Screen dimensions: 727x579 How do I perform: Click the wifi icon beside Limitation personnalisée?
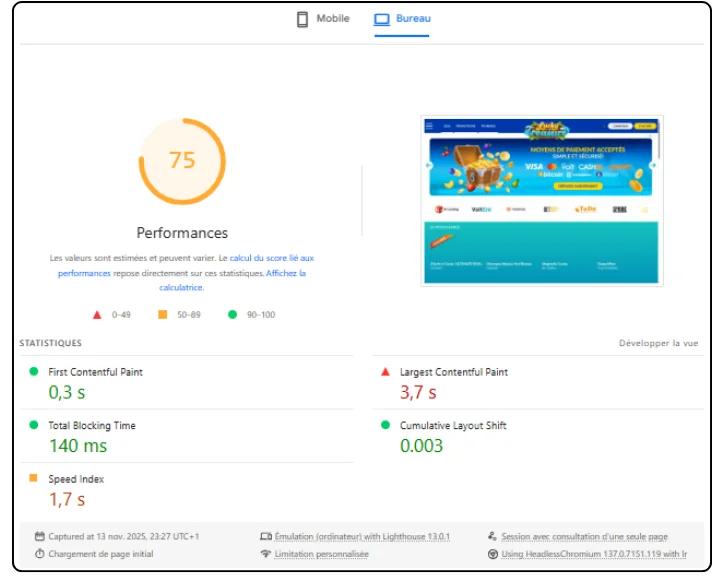click(266, 554)
